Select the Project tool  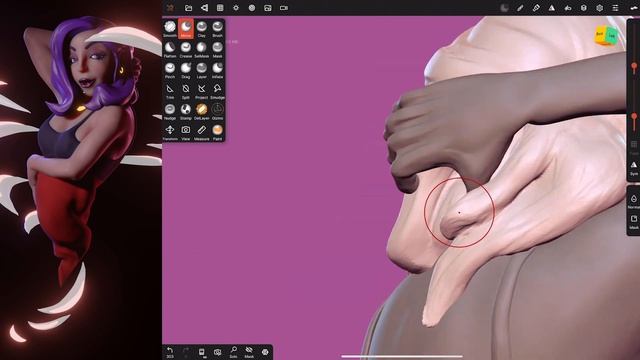(x=202, y=91)
